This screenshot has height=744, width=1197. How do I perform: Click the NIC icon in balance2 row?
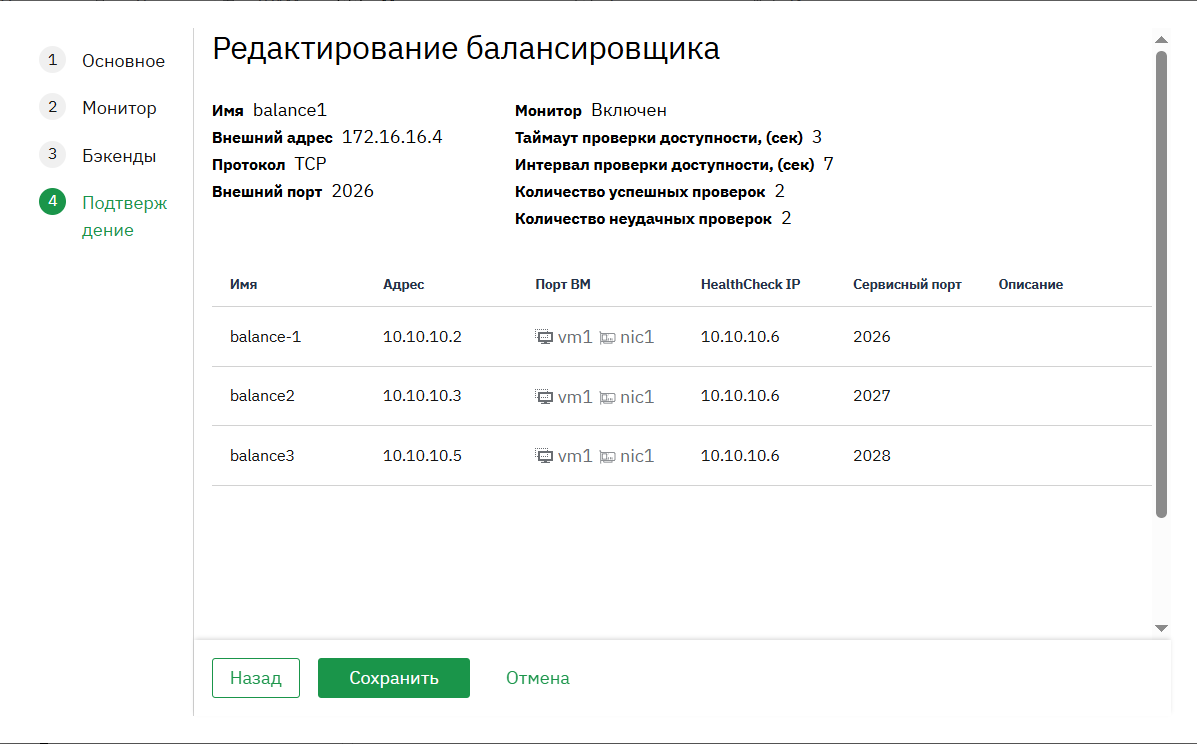[608, 398]
